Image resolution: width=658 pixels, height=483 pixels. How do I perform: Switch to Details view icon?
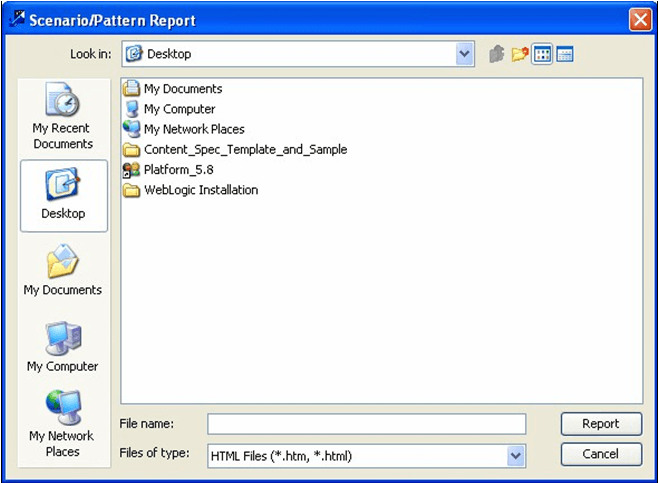tap(565, 54)
